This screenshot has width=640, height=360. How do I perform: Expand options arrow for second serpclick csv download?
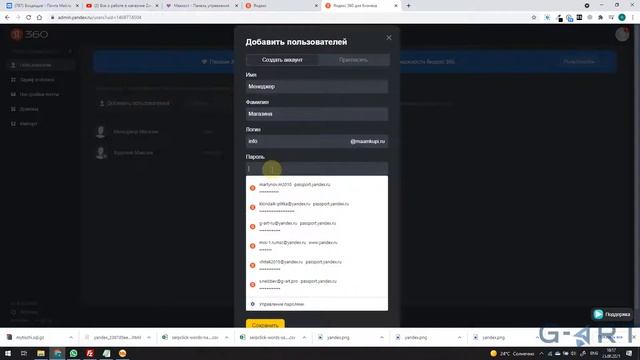pyautogui.click(x=304, y=338)
